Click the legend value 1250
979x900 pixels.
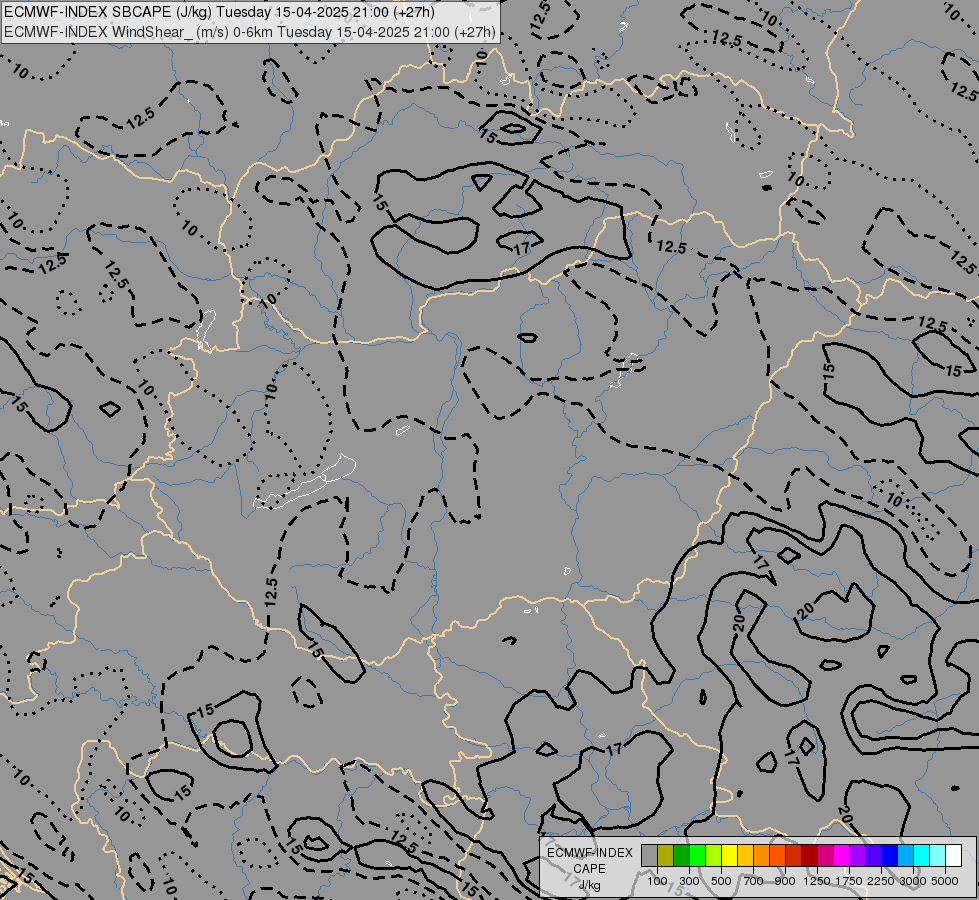(817, 881)
